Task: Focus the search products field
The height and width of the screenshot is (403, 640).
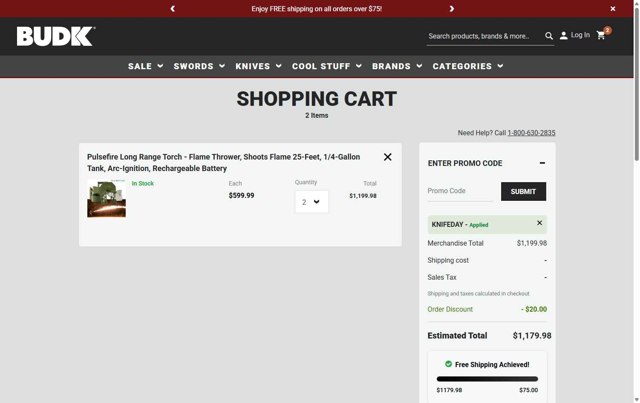Action: (484, 36)
